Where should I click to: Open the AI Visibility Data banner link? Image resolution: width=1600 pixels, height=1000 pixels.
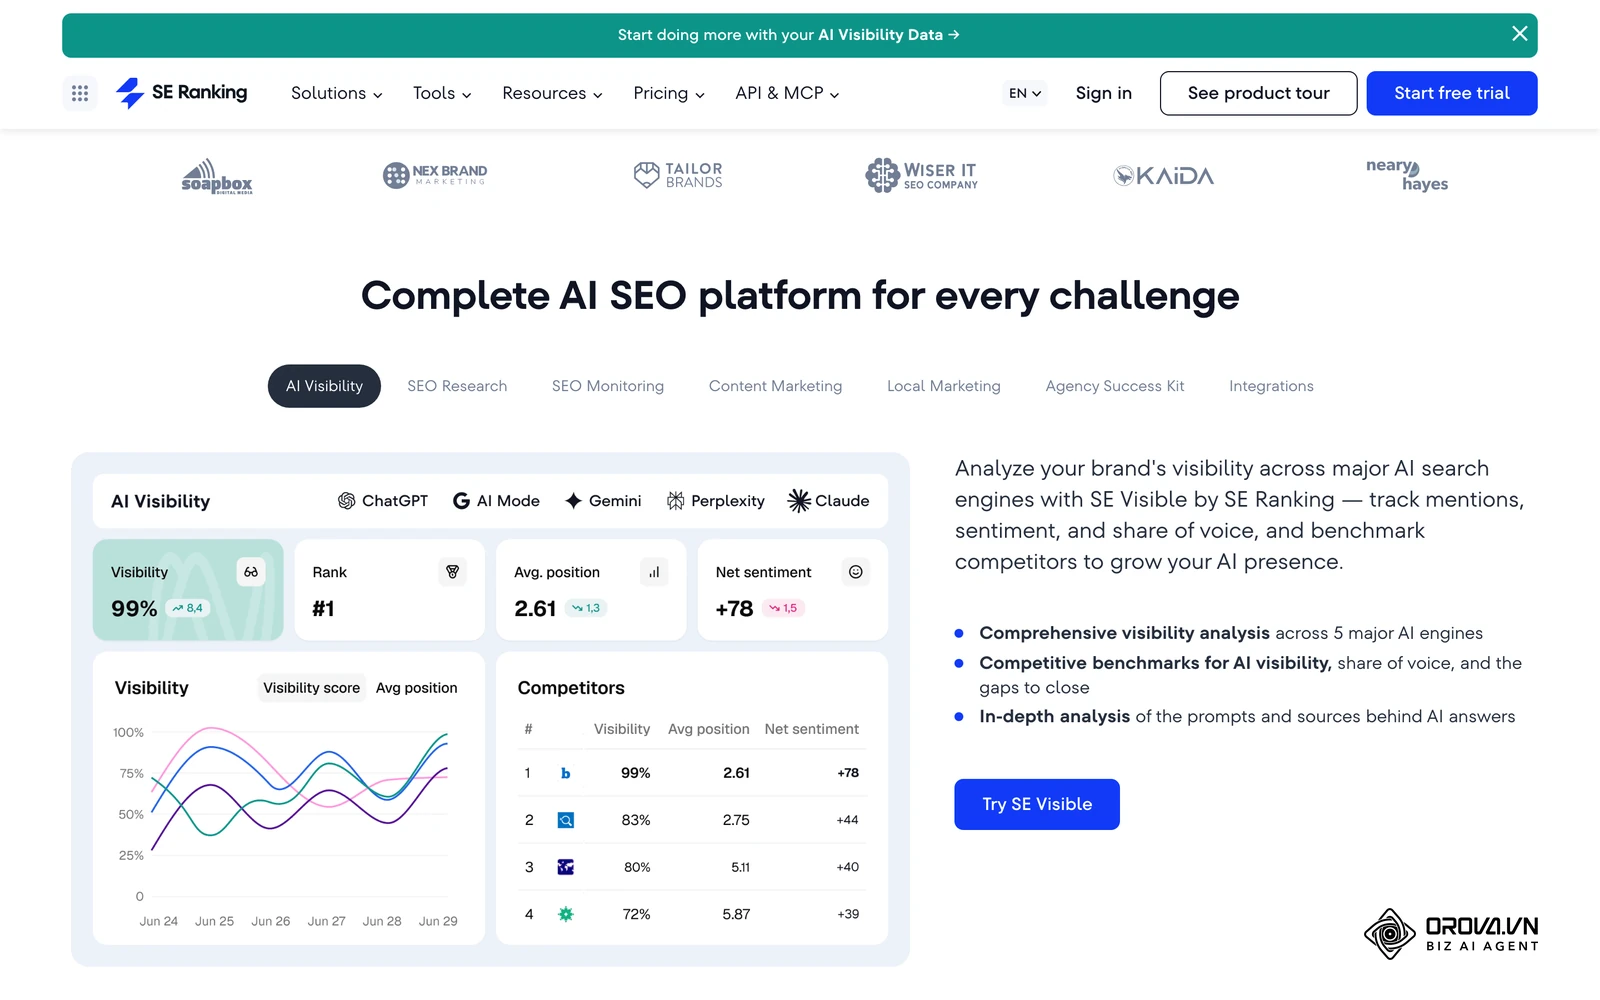(788, 35)
